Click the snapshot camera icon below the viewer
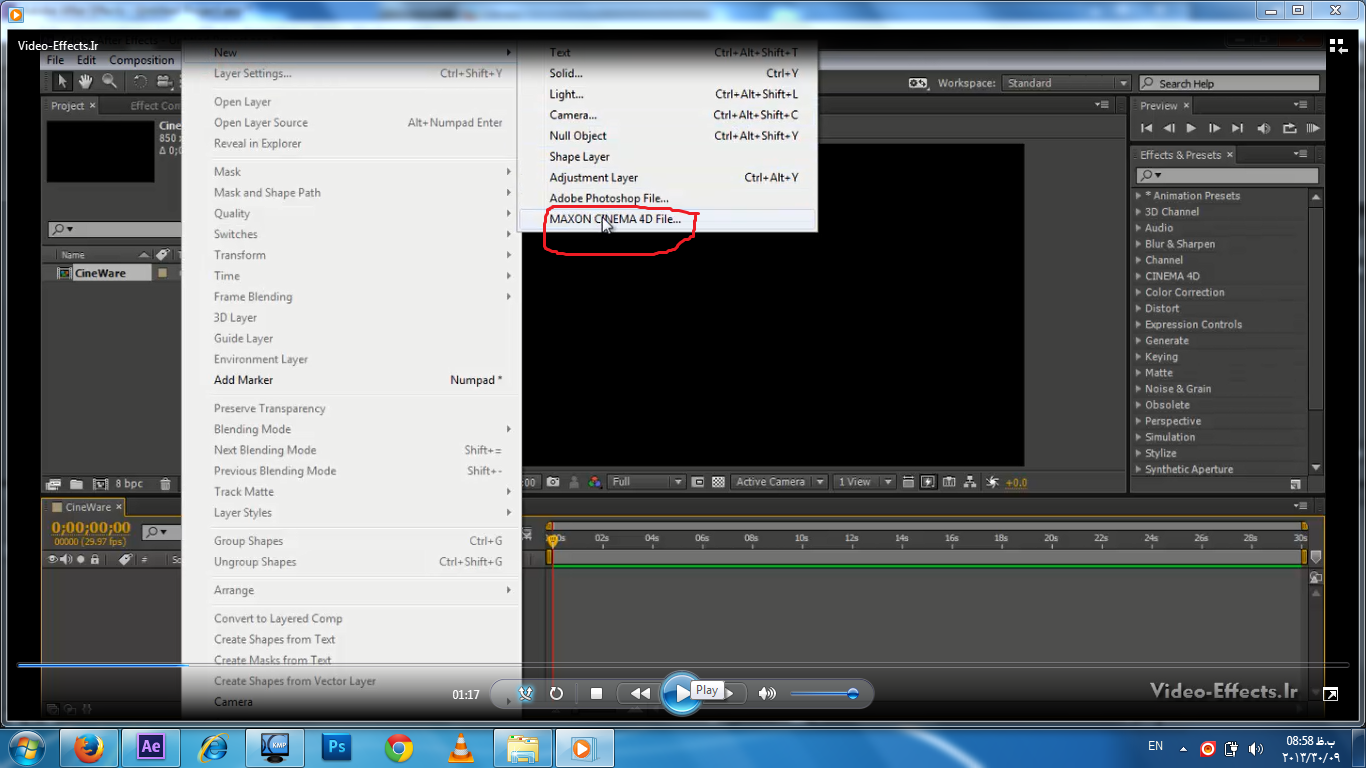The height and width of the screenshot is (768, 1366). coord(552,482)
